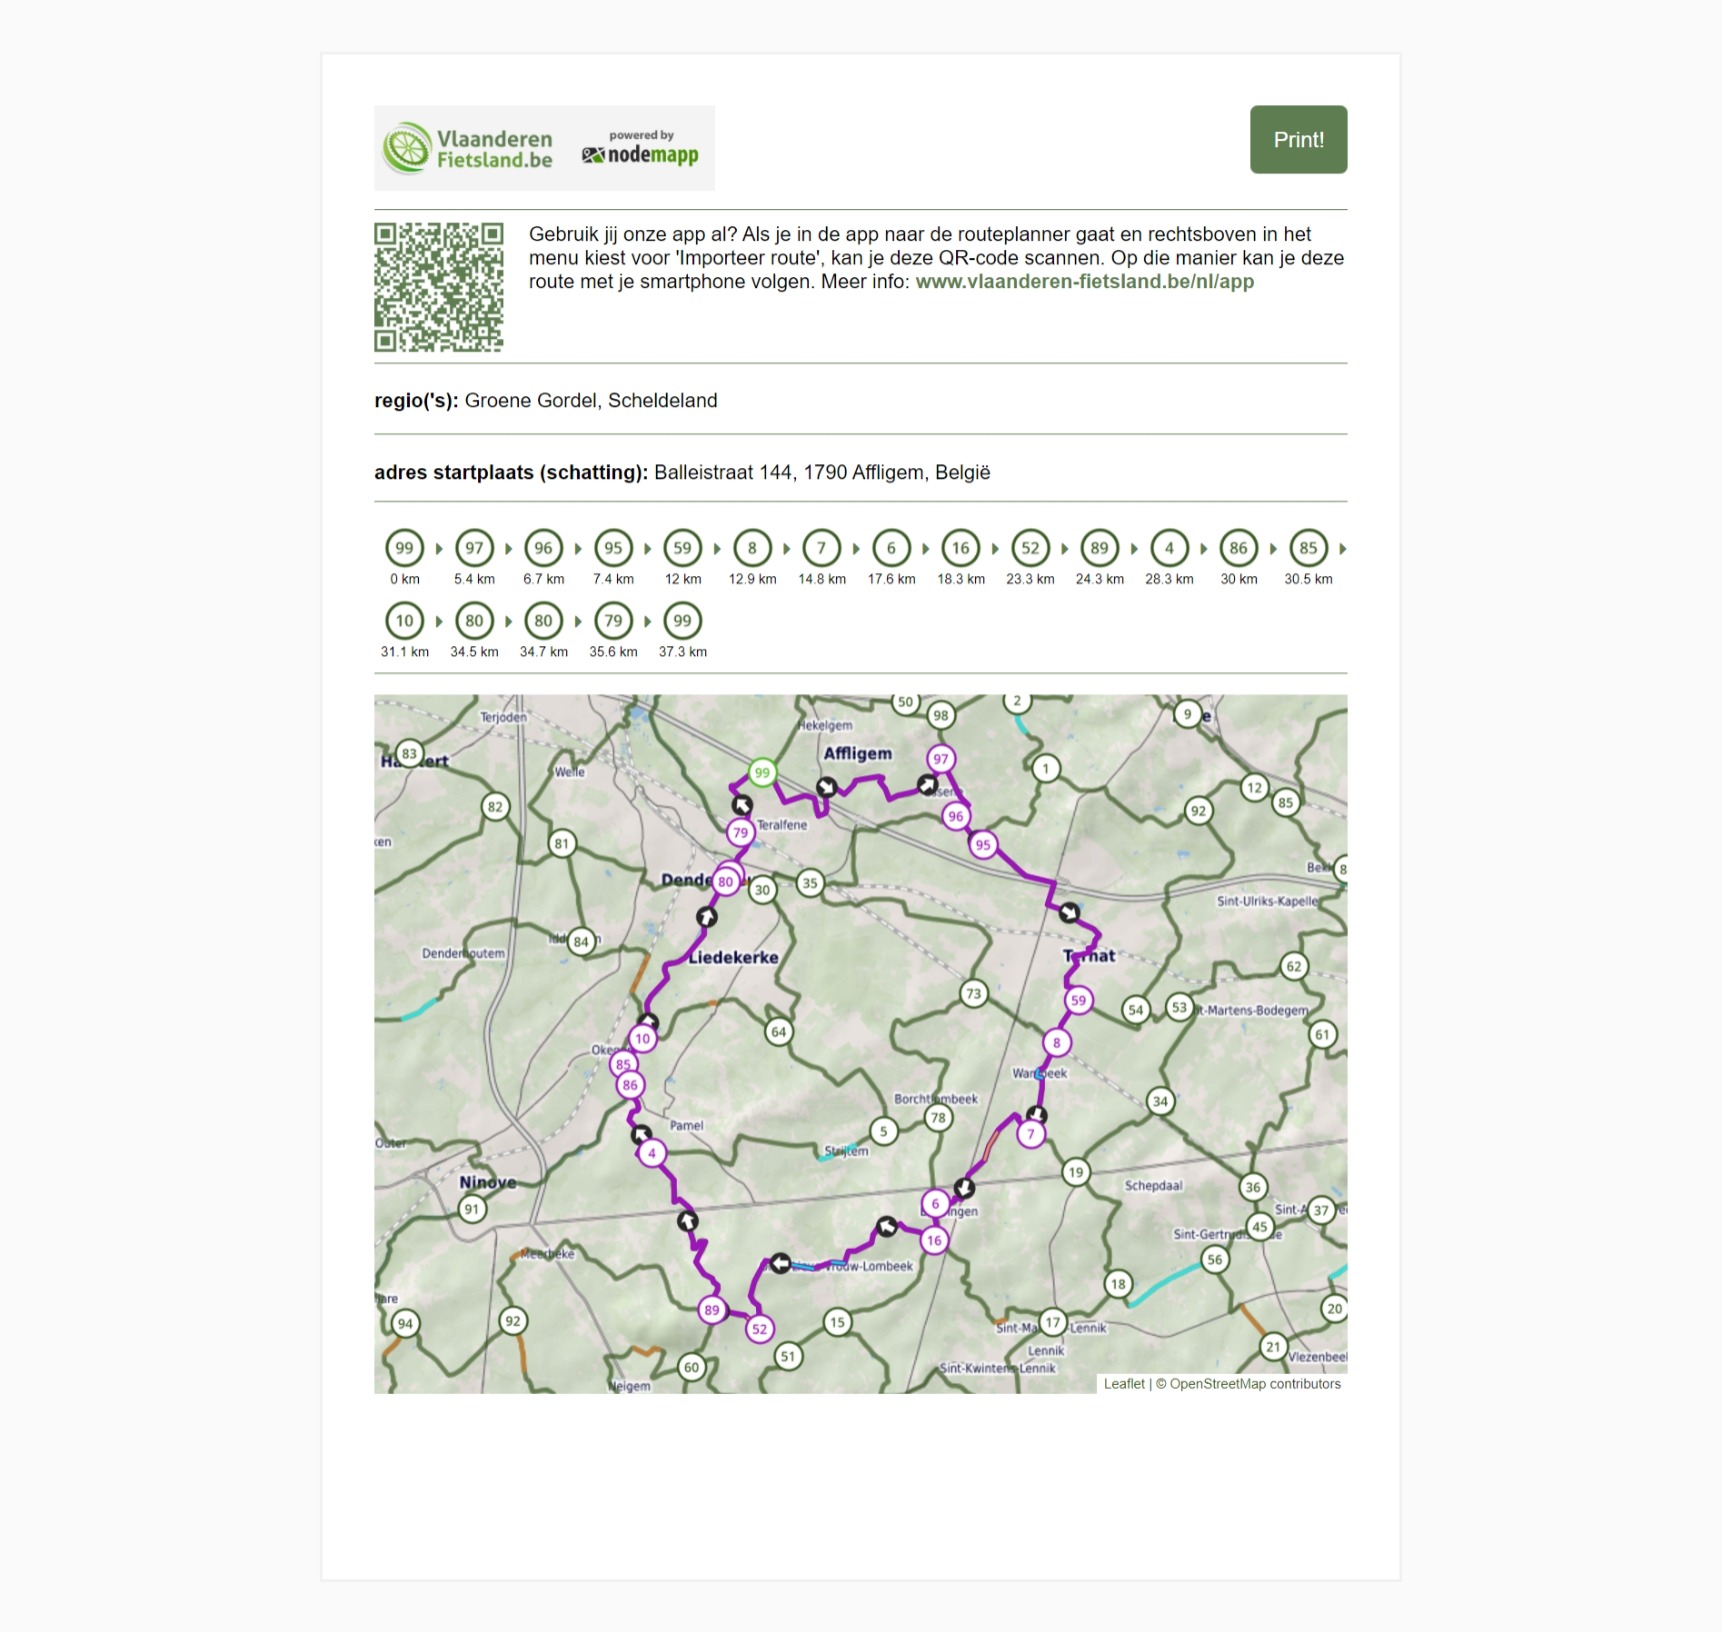Image resolution: width=1722 pixels, height=1632 pixels.
Task: Click the Vlaanderen Fietsland.be logo
Action: [468, 148]
